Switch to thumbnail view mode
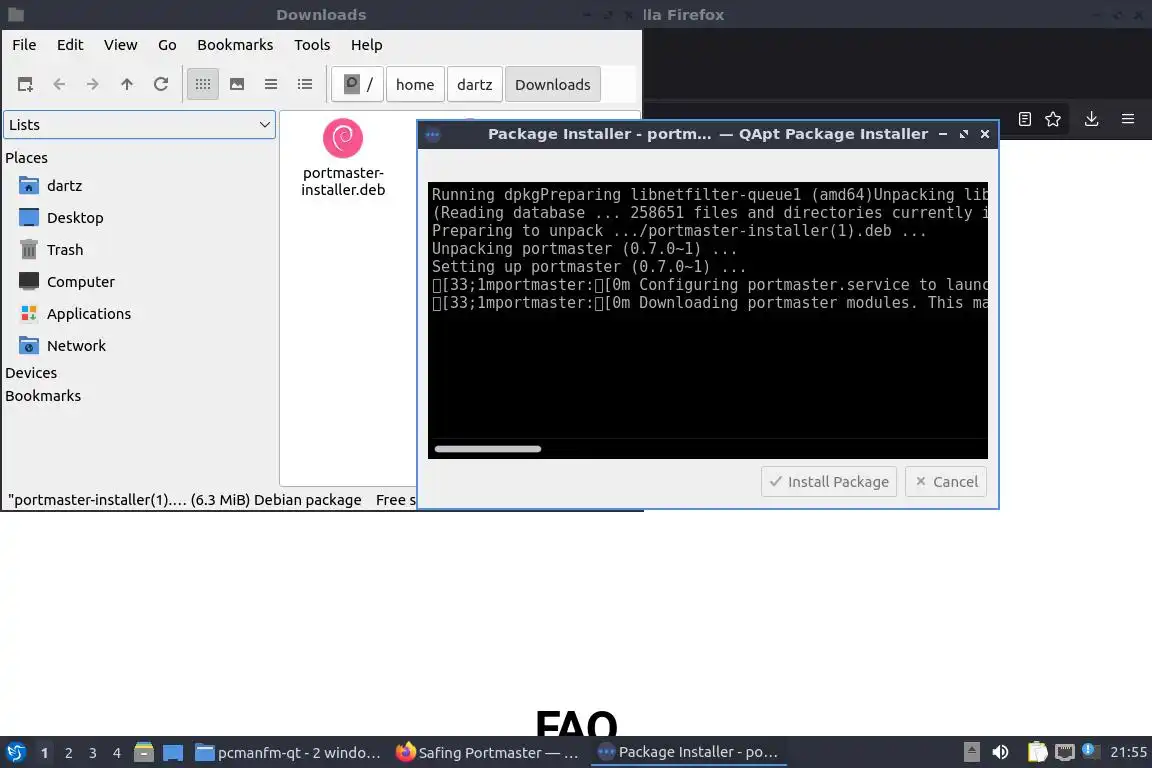This screenshot has width=1152, height=768. (237, 85)
